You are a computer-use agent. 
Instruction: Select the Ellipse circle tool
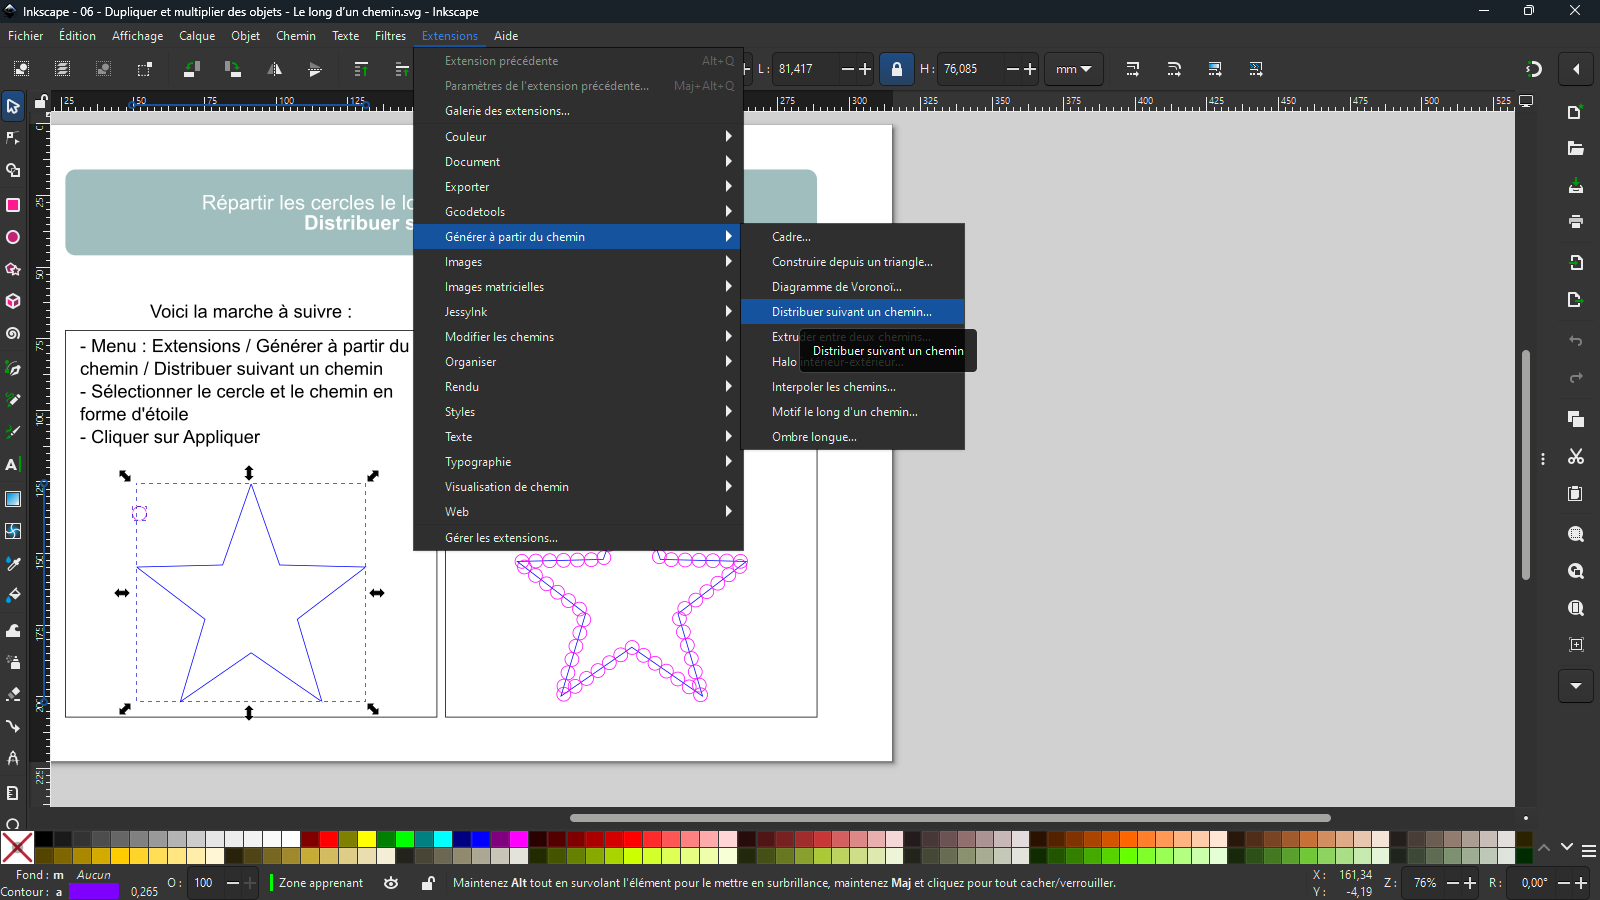point(13,237)
